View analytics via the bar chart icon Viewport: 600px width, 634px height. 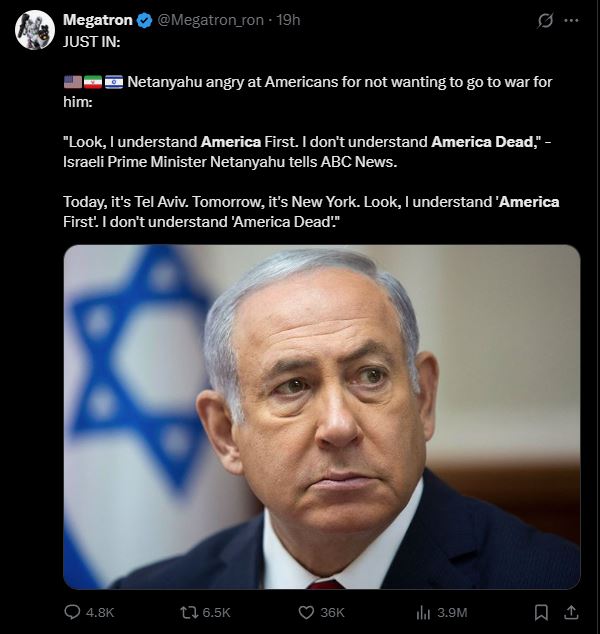coord(423,613)
